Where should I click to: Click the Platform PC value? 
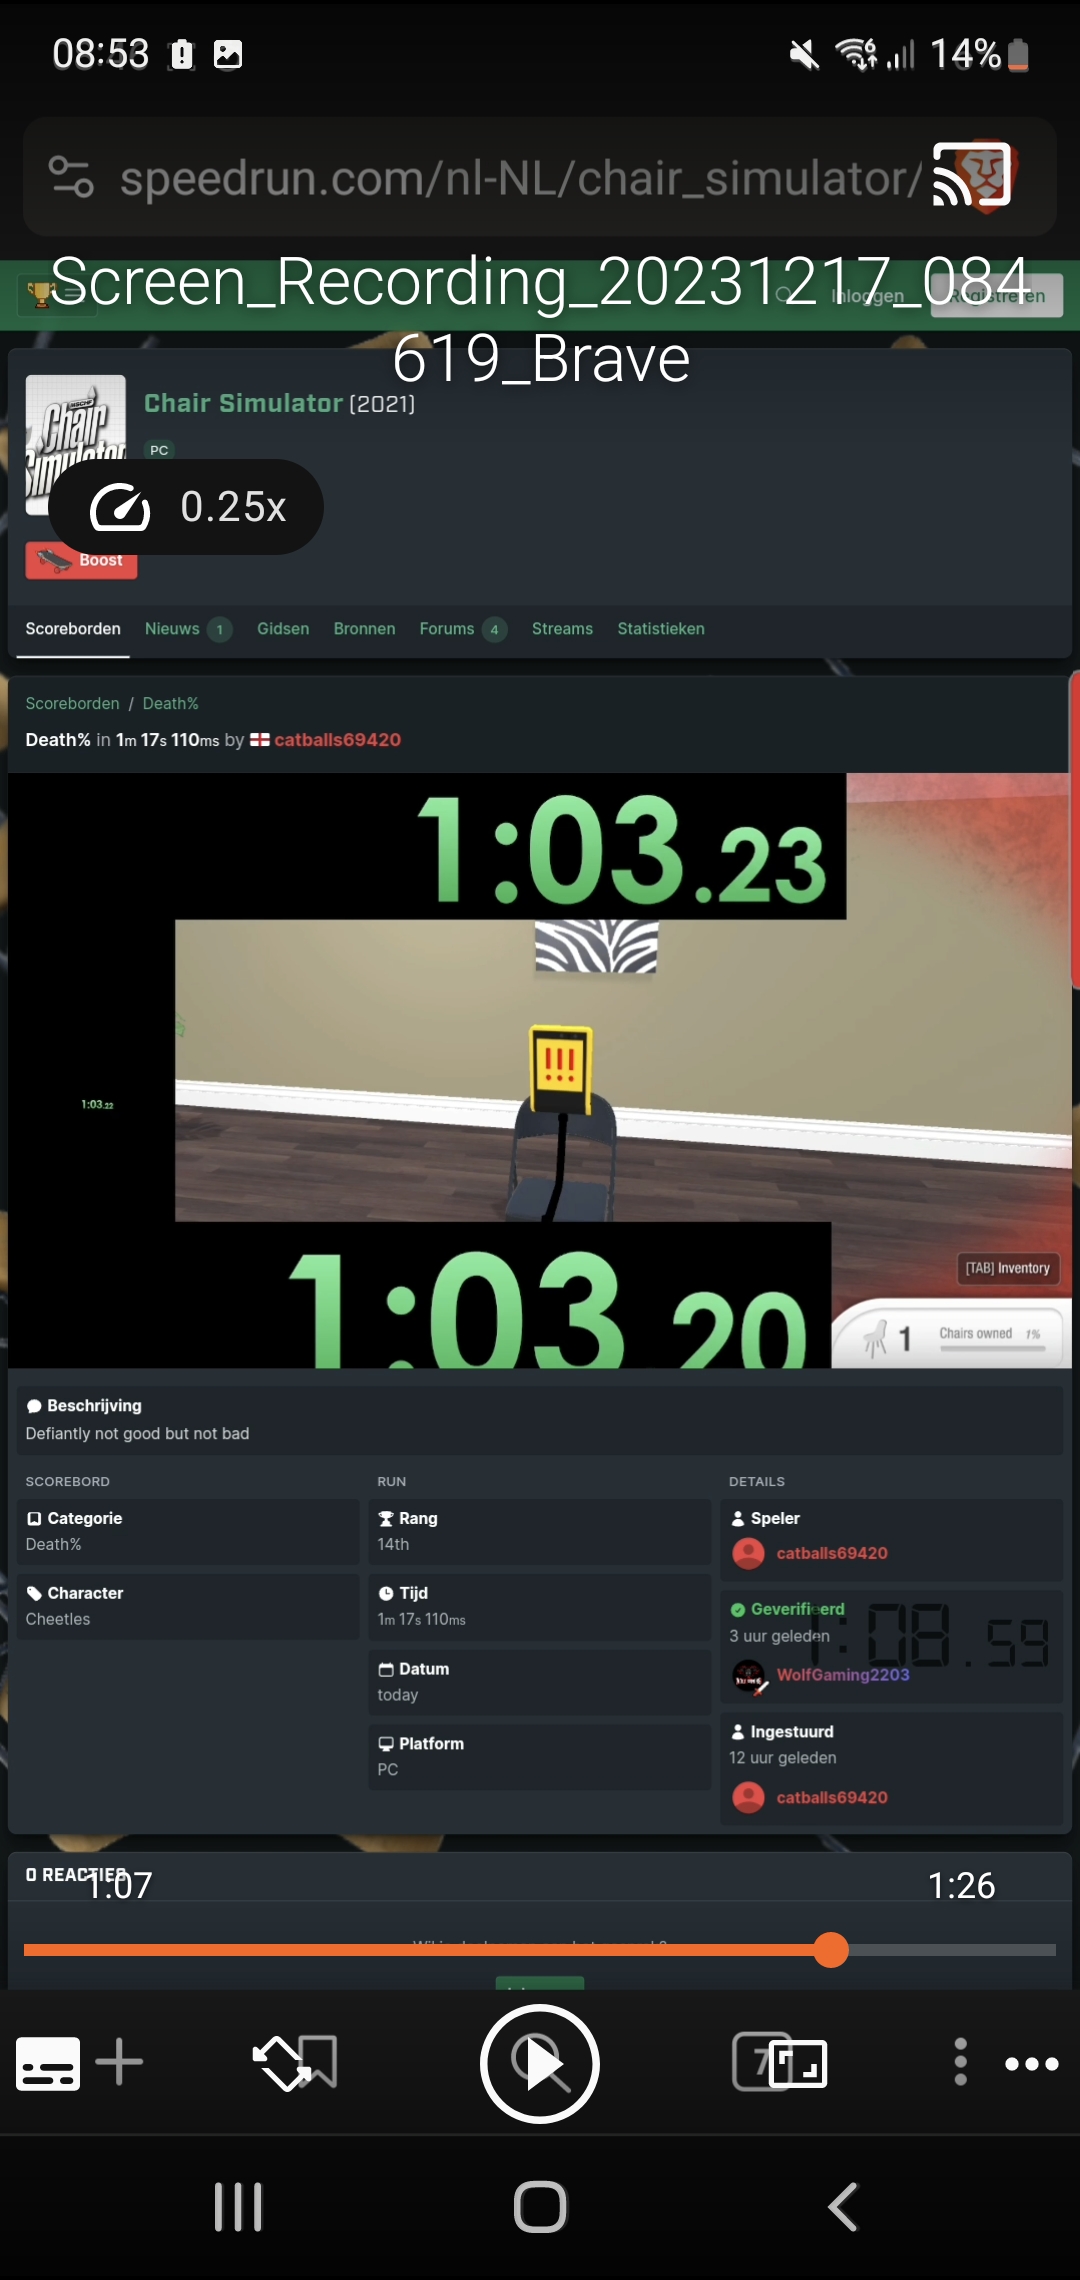388,1770
